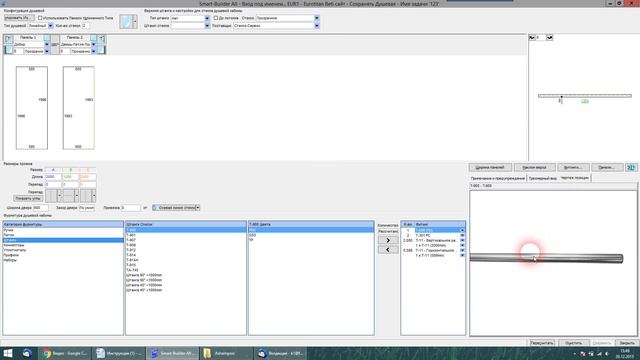This screenshot has height=360, width=640.
Task: Click Panel 1 drawing thumbnail
Action: (32, 108)
